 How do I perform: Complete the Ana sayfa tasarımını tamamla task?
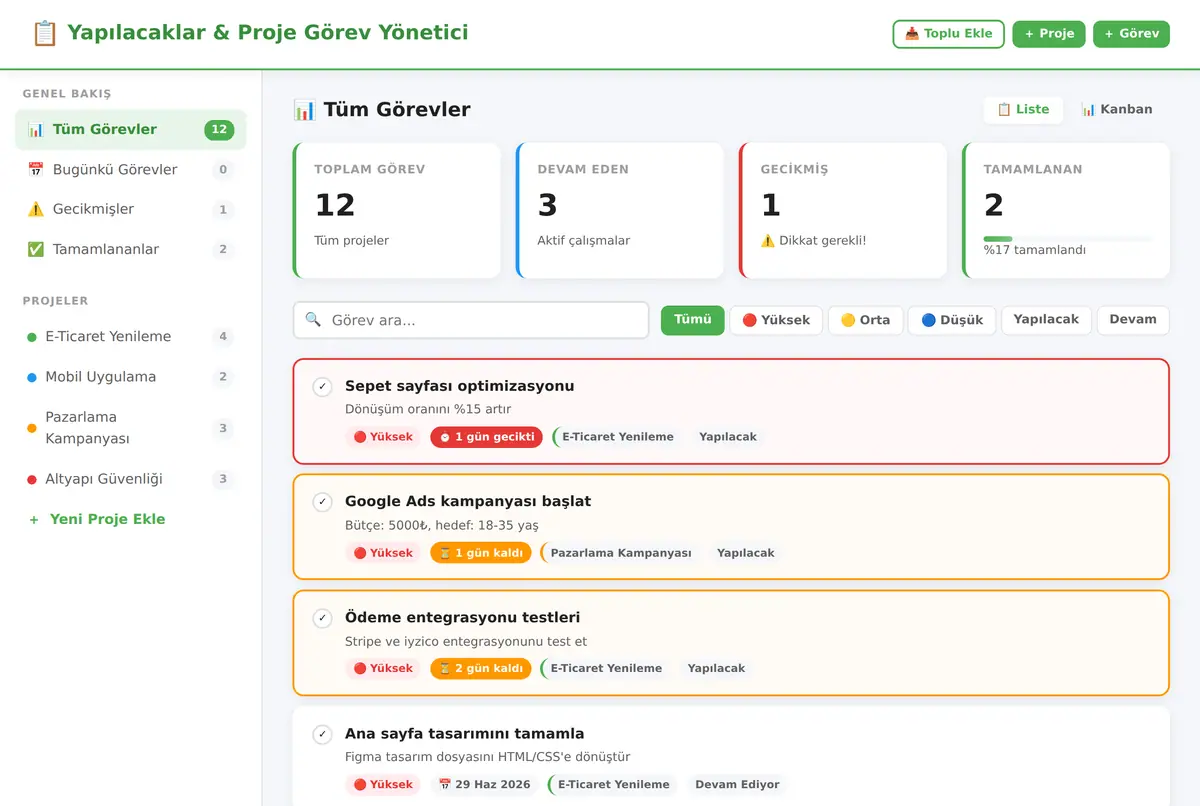[322, 735]
